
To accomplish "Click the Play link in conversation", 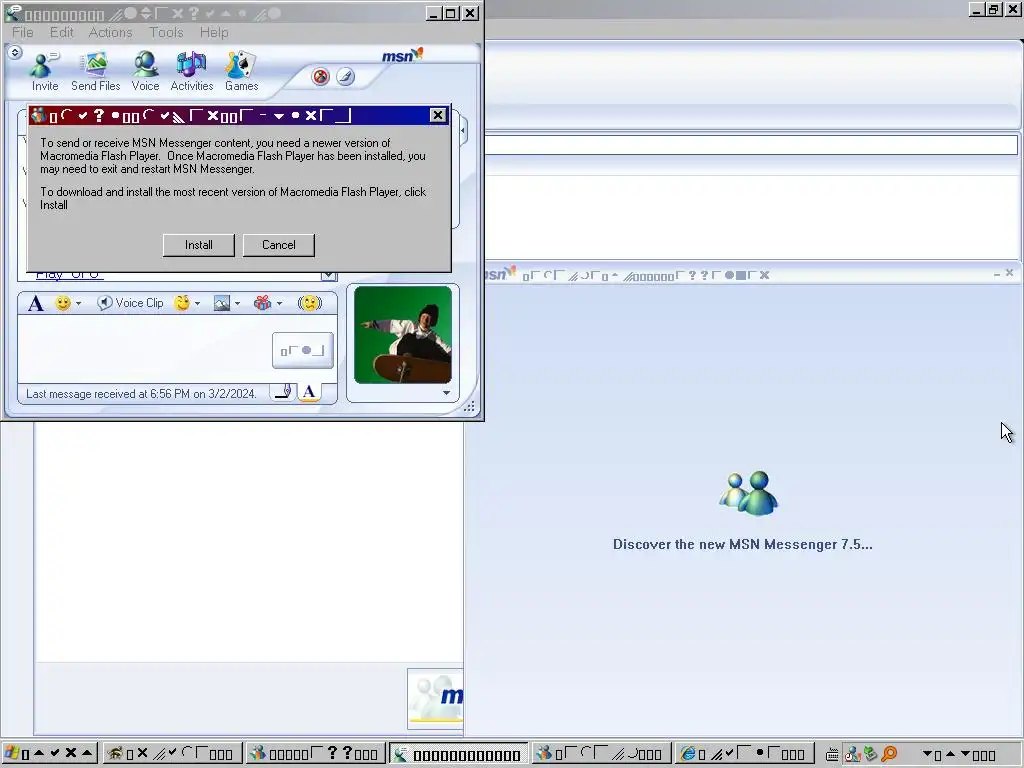I will point(69,275).
